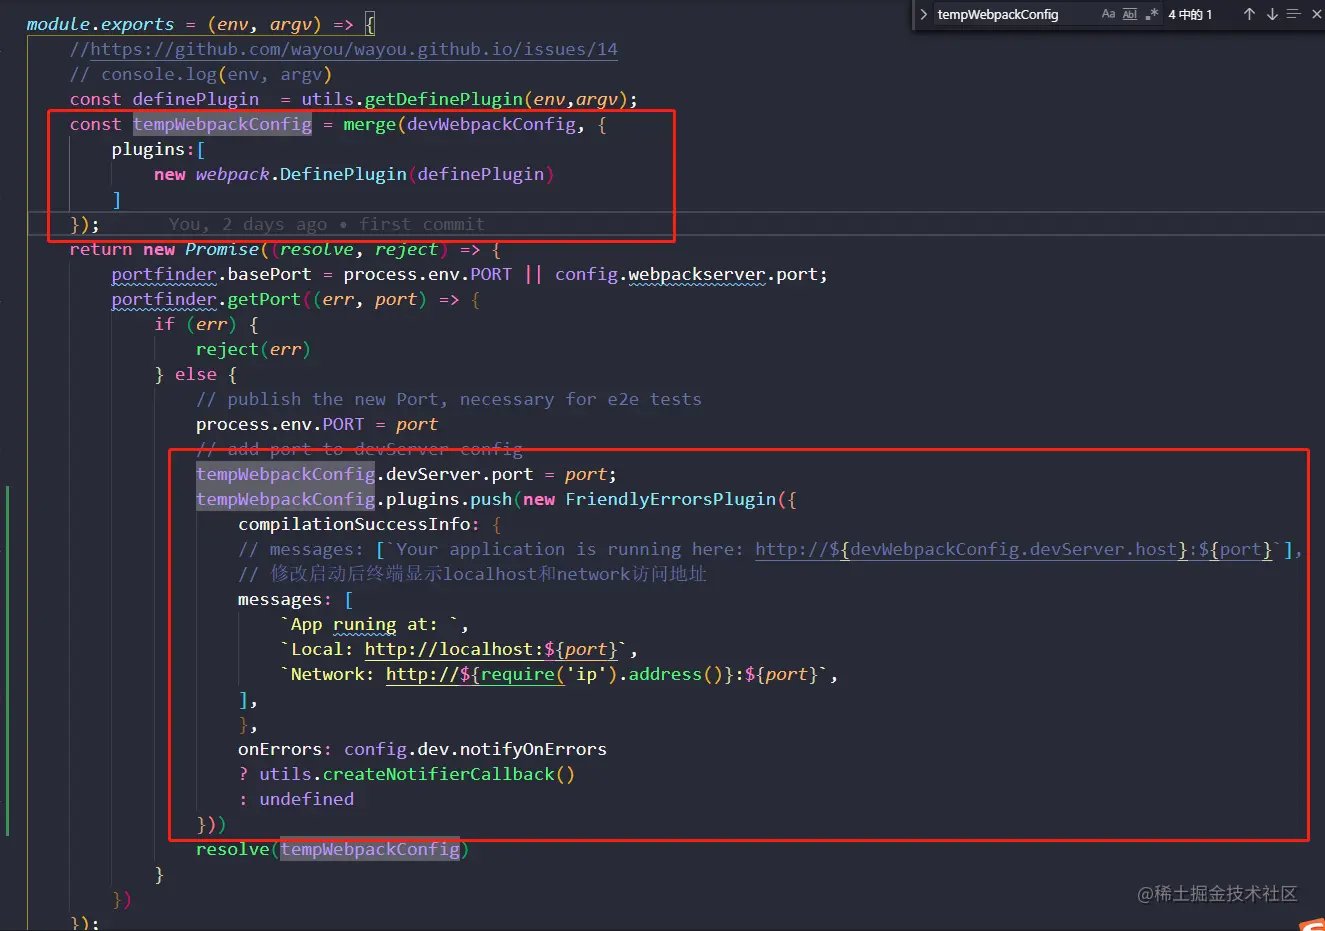Click the 'reject' call inside the if block
Image resolution: width=1325 pixels, height=931 pixels.
(227, 349)
